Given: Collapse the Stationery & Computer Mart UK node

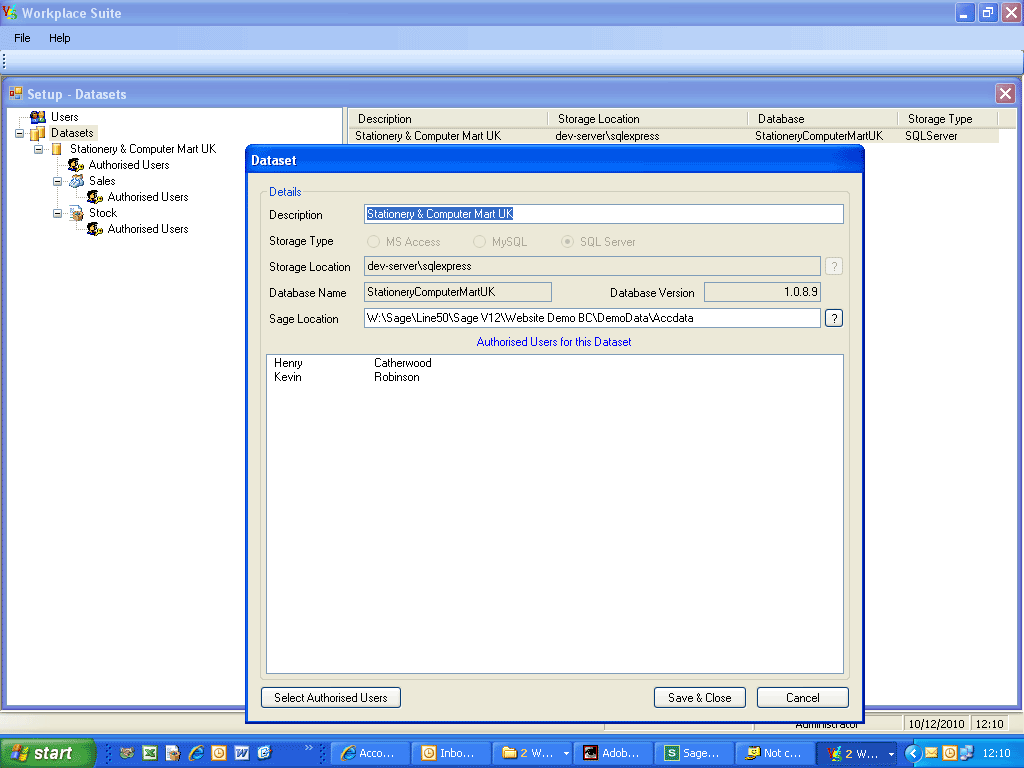Looking at the screenshot, I should point(39,150).
